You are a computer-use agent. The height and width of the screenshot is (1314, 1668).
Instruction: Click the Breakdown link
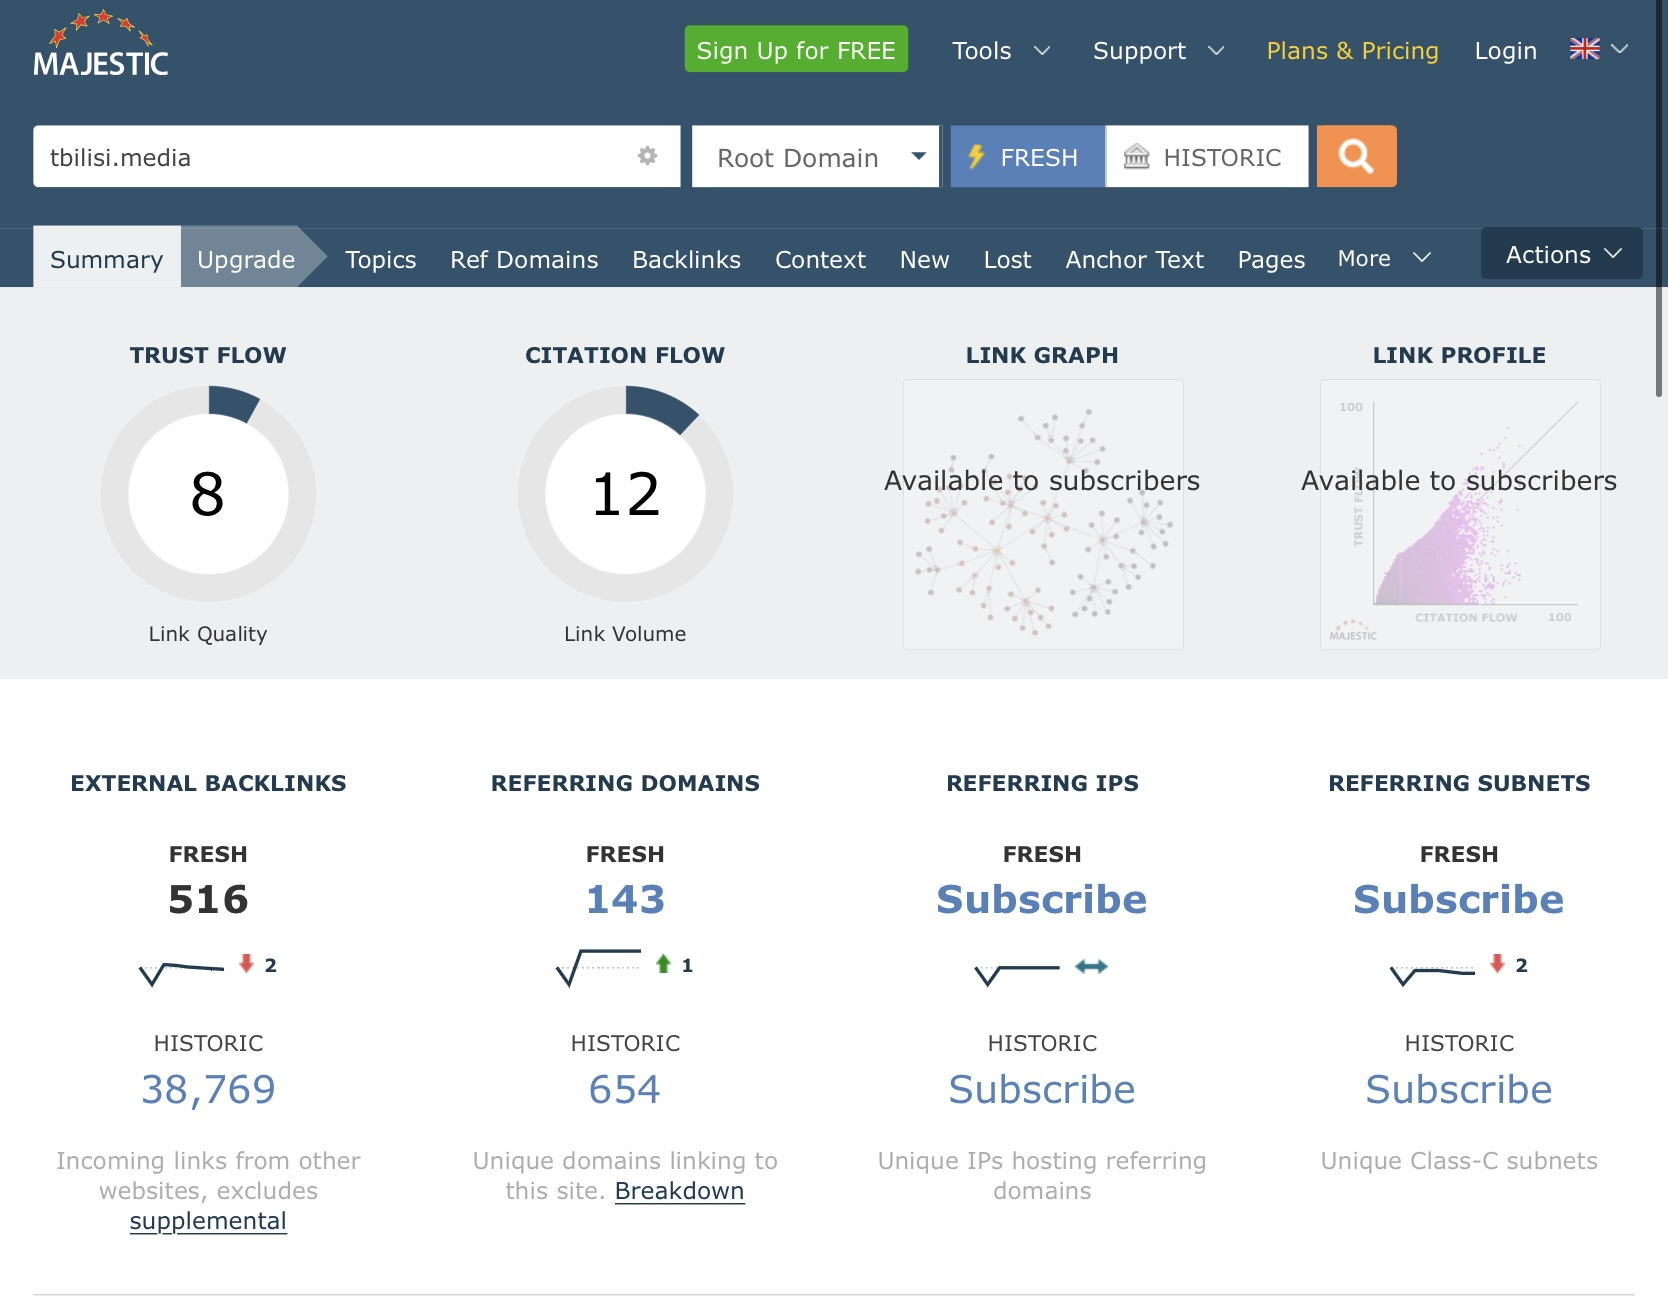click(679, 1191)
